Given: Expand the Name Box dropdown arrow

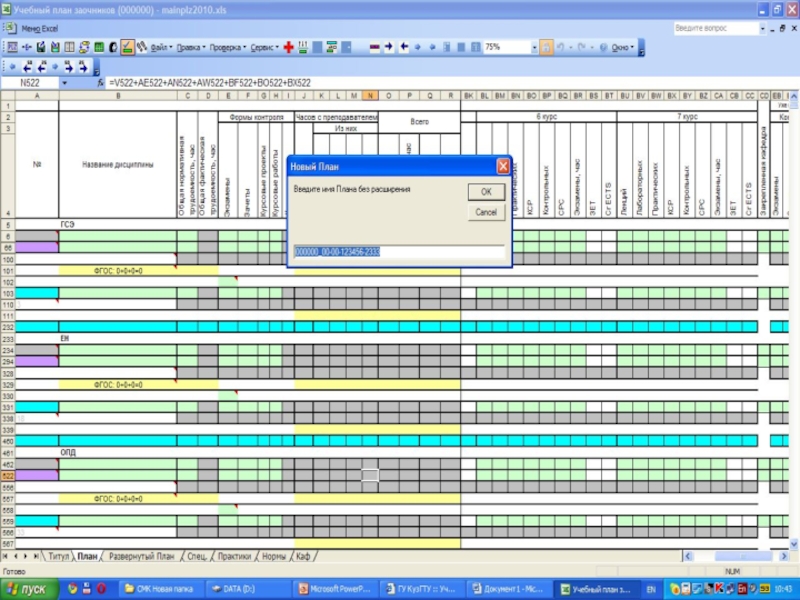Looking at the screenshot, I should 65,83.
